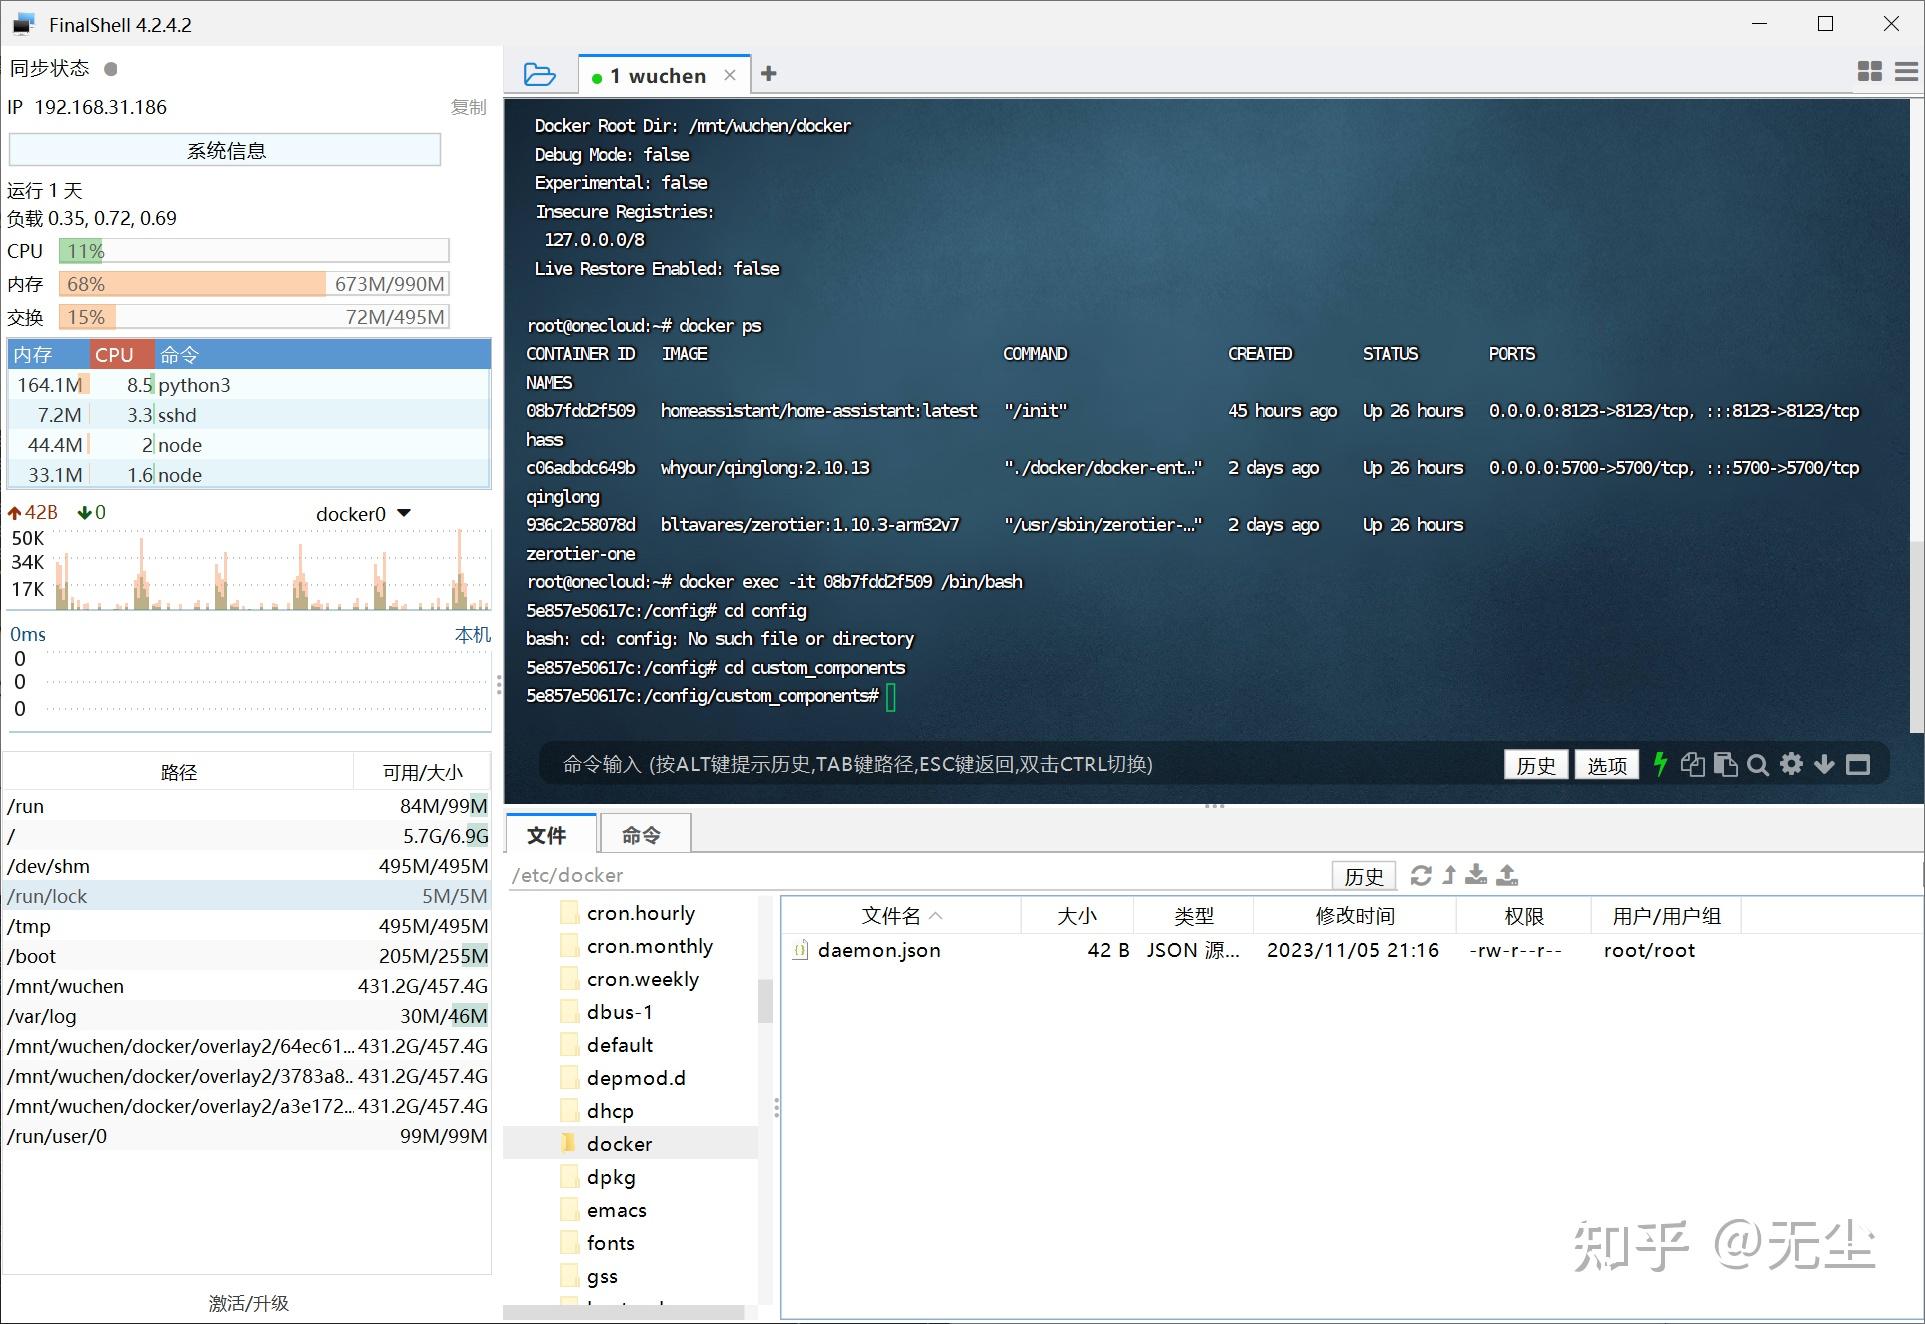Image resolution: width=1925 pixels, height=1324 pixels.
Task: Open the connection manager folder icon
Action: coord(538,74)
